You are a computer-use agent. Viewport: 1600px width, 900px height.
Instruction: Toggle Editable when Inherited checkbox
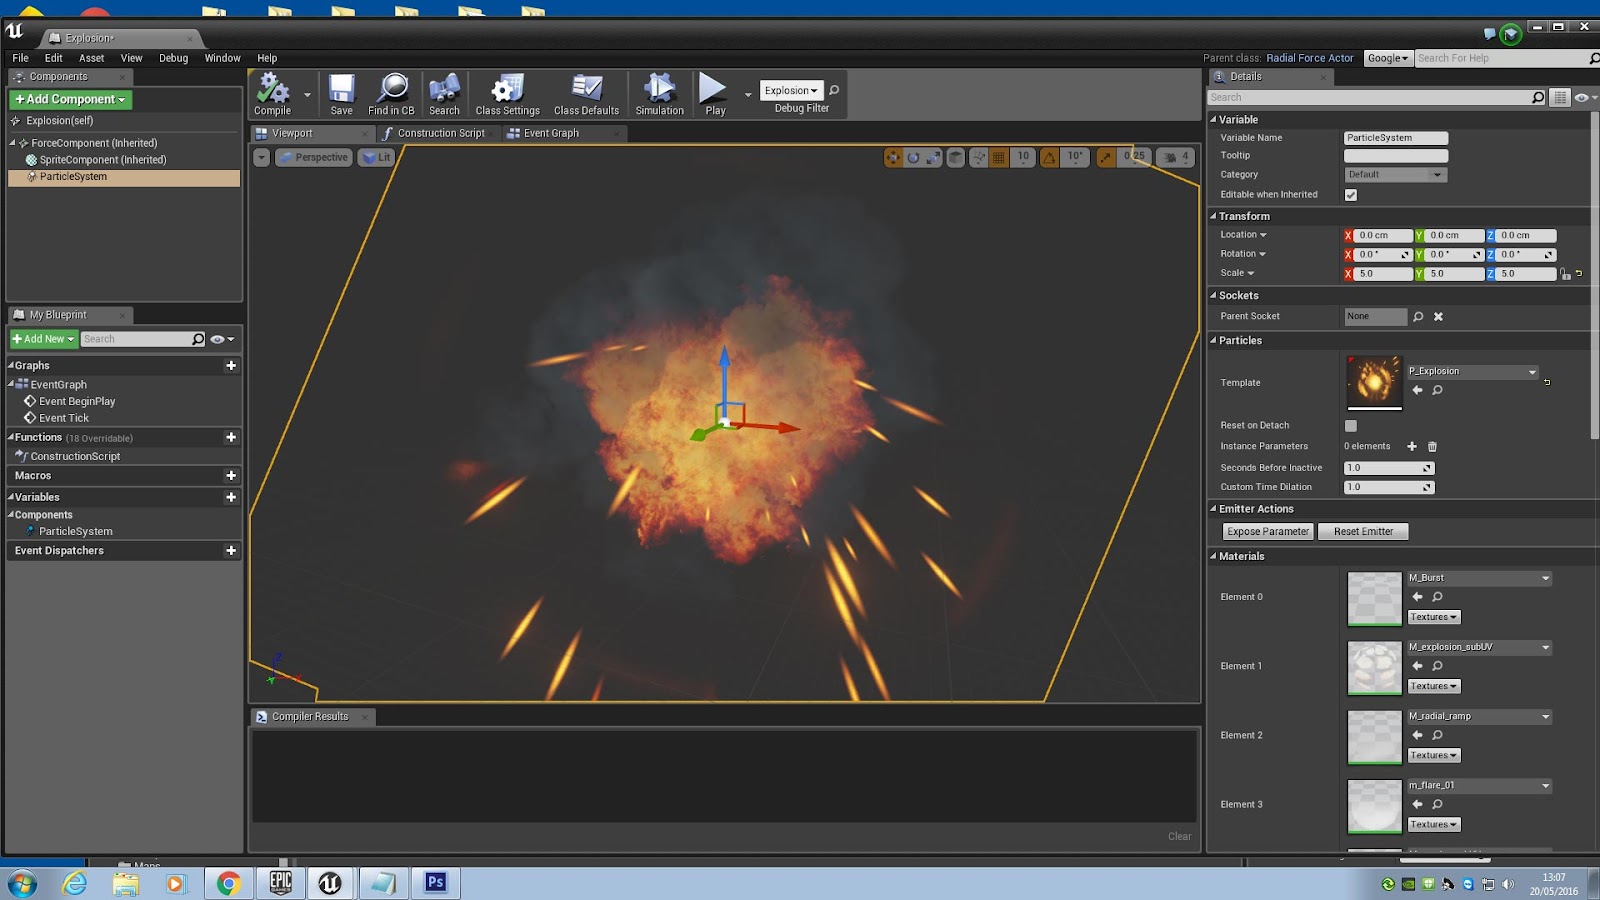pos(1351,195)
